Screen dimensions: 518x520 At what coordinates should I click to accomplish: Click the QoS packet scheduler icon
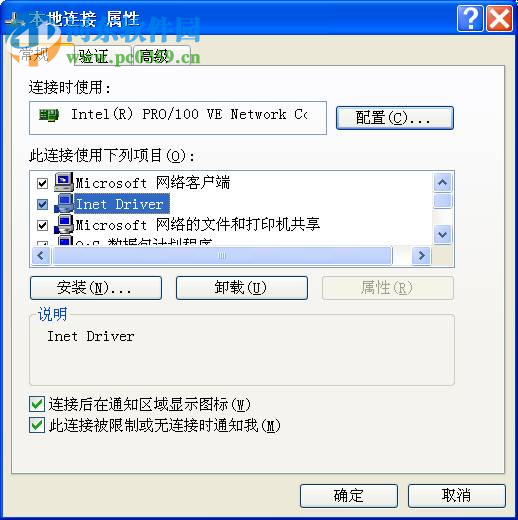pyautogui.click(x=65, y=241)
